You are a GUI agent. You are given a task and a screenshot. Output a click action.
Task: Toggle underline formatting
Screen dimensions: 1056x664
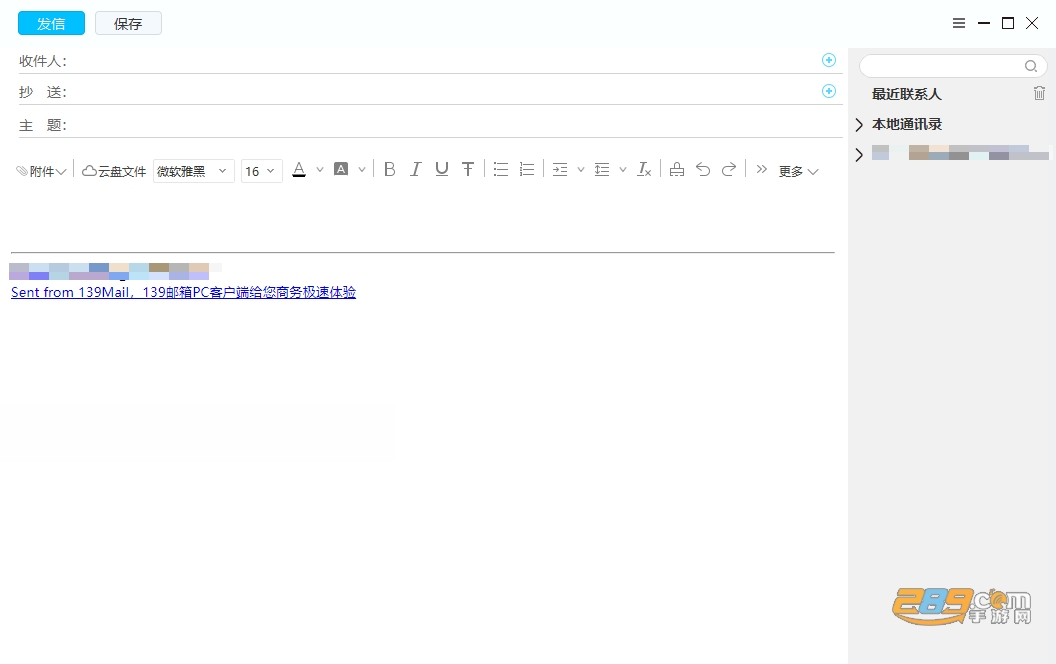(442, 170)
